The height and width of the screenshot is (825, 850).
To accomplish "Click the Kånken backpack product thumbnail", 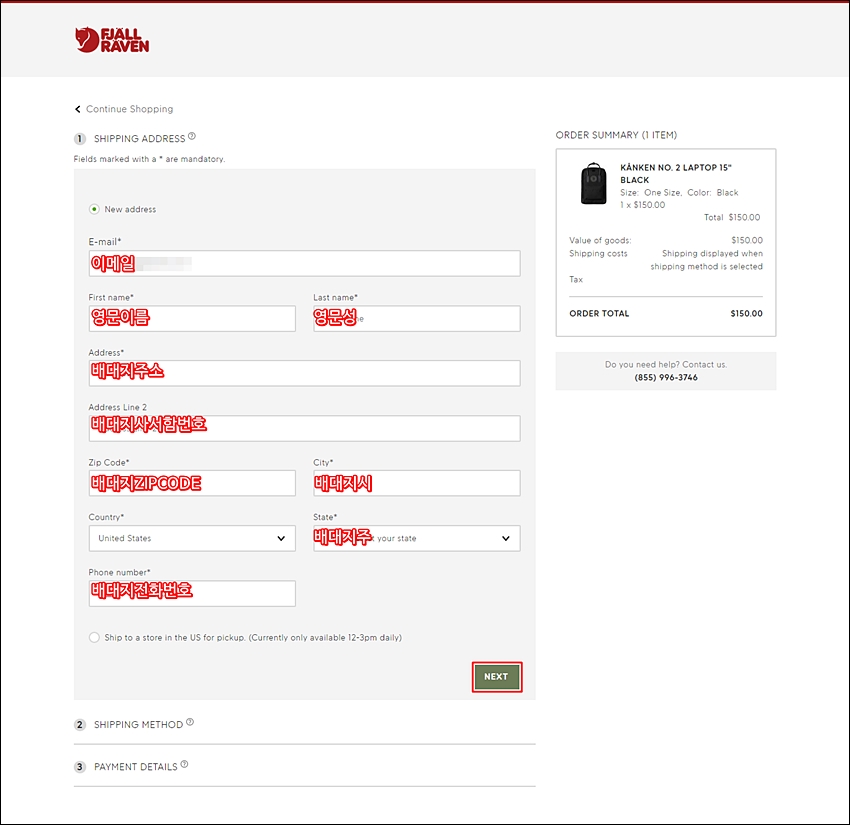I will pyautogui.click(x=594, y=184).
